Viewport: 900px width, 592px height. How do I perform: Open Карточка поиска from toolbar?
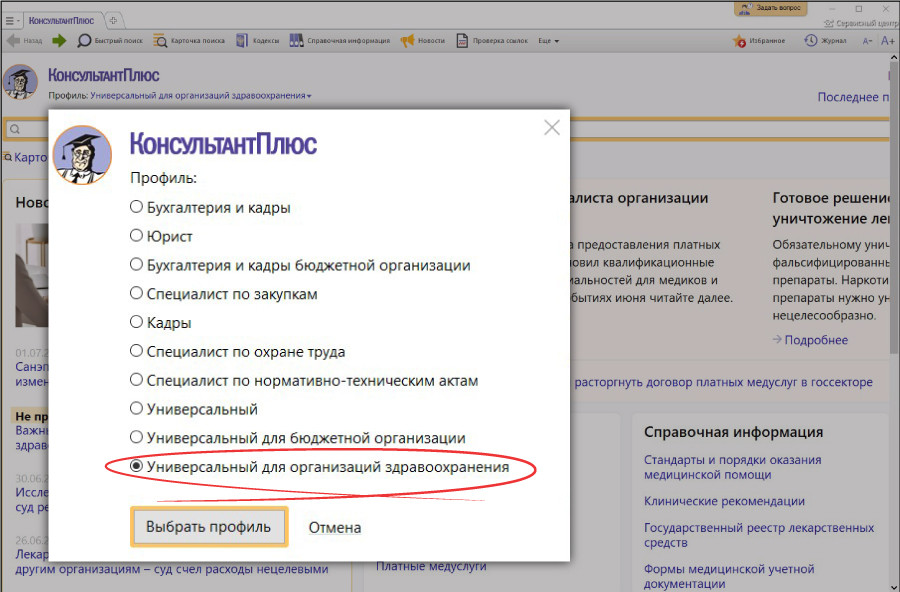click(189, 41)
